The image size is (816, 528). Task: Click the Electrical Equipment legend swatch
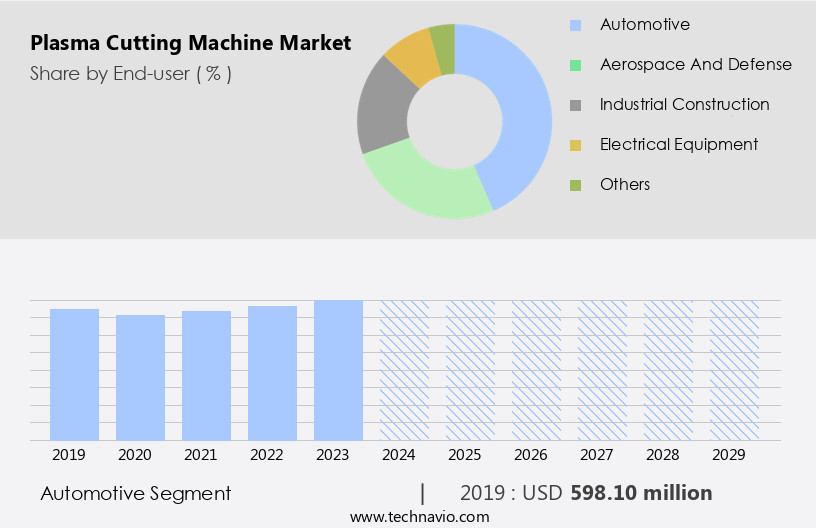575,145
